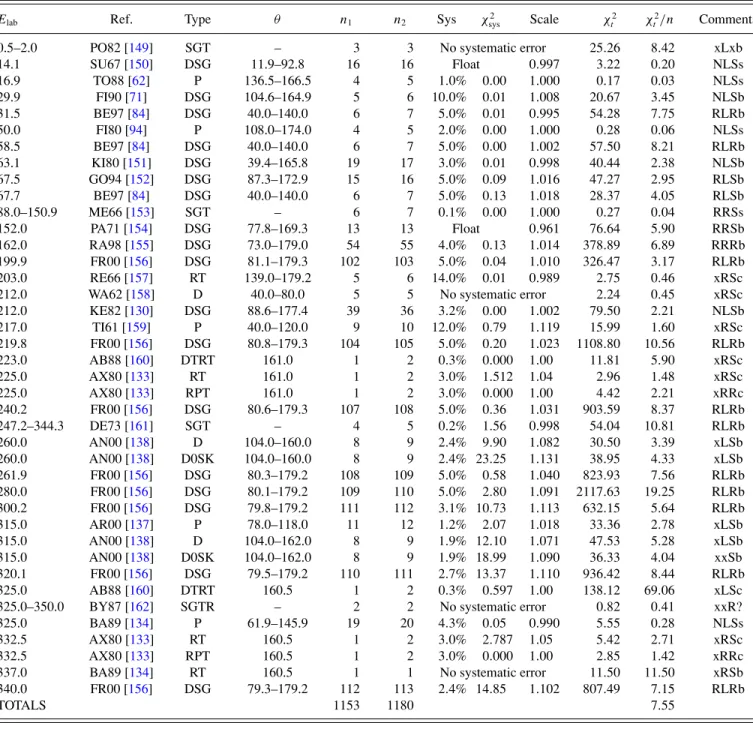This screenshot has width=753, height=729.
Task: Follow reference [94] next to FI80
Action: 136,130
